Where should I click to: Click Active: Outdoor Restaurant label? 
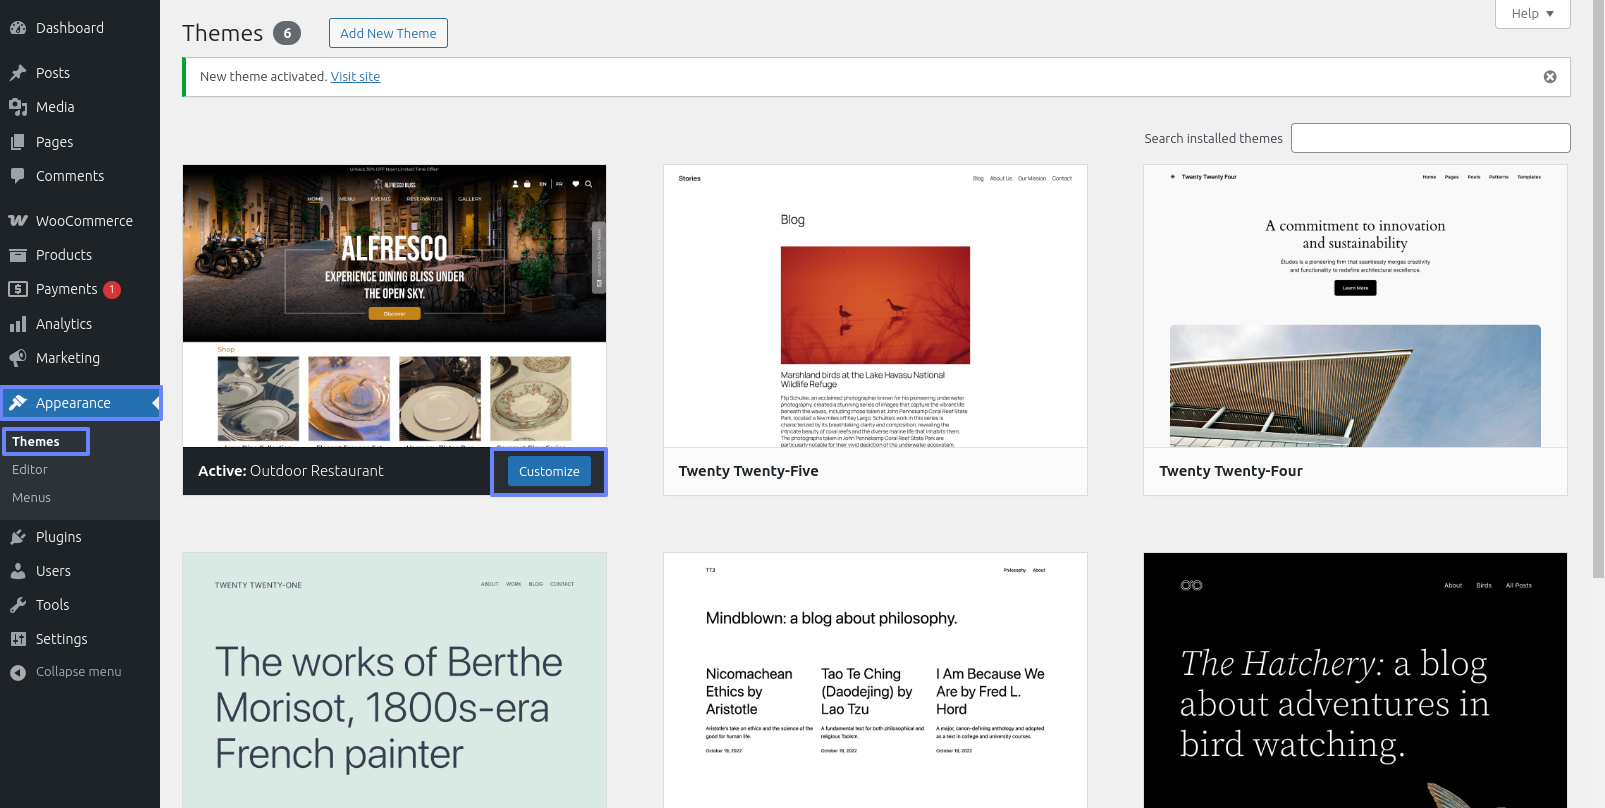tap(291, 471)
